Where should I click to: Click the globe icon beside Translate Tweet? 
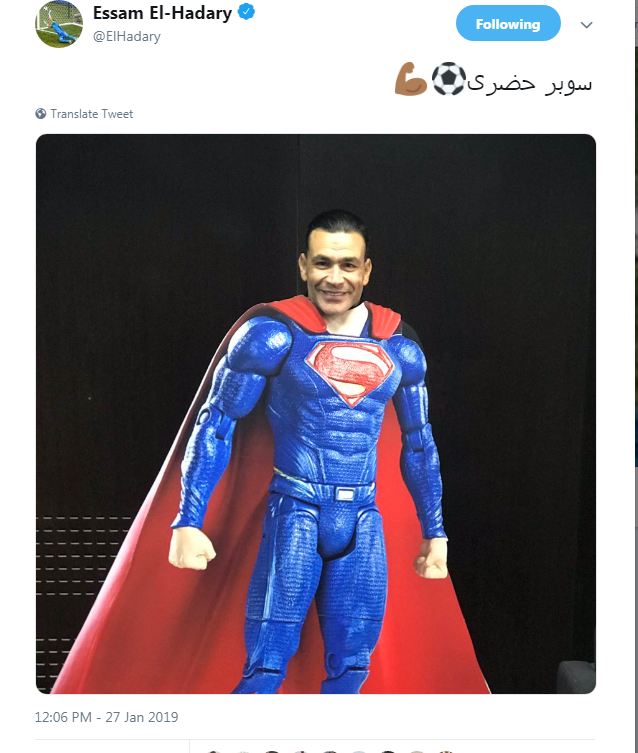pos(41,114)
